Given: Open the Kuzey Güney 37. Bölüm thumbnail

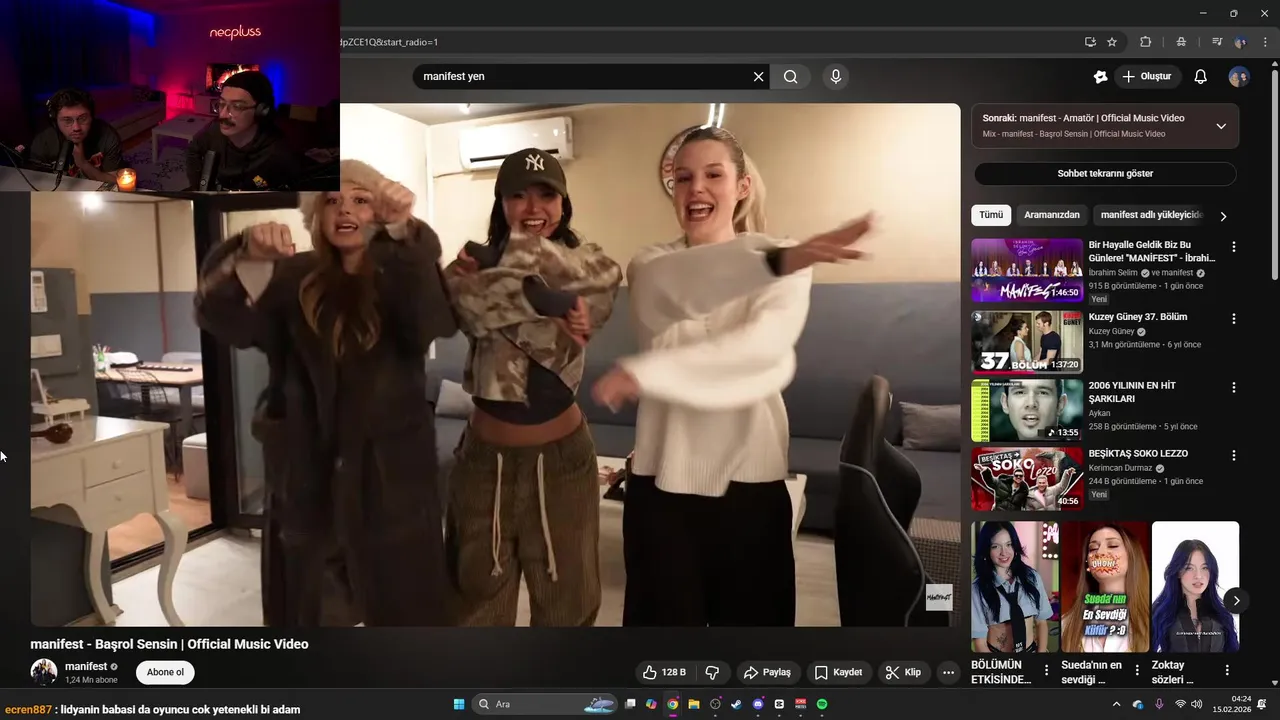Looking at the screenshot, I should tap(1027, 342).
